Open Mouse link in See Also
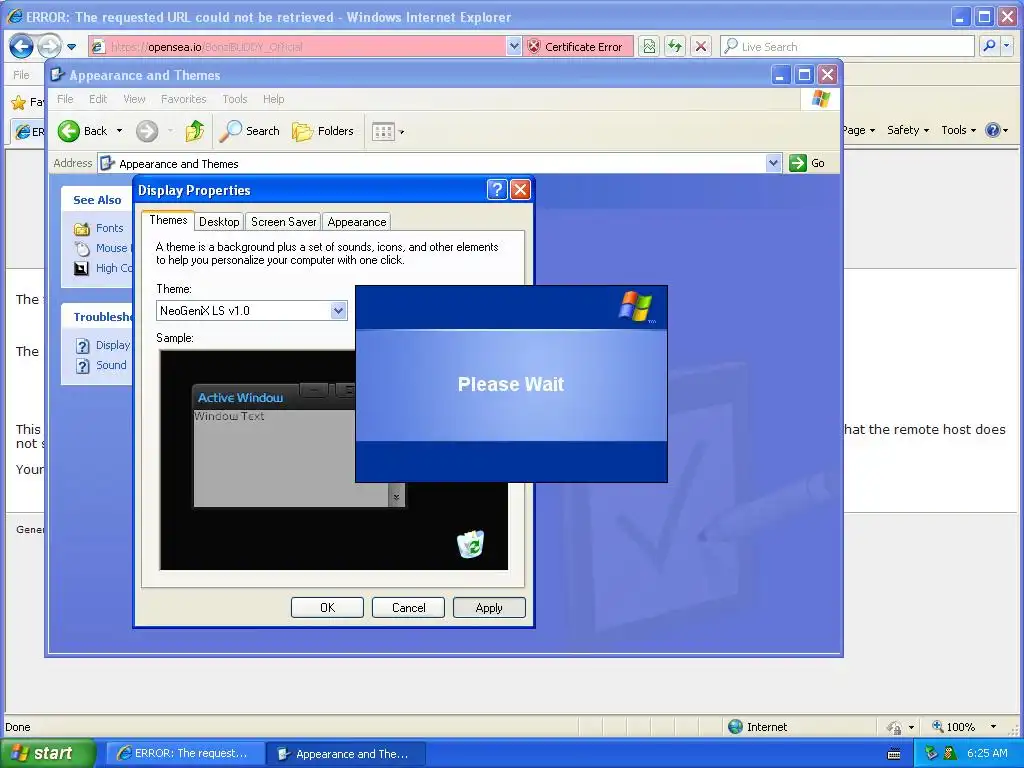1024x768 pixels. tap(112, 248)
